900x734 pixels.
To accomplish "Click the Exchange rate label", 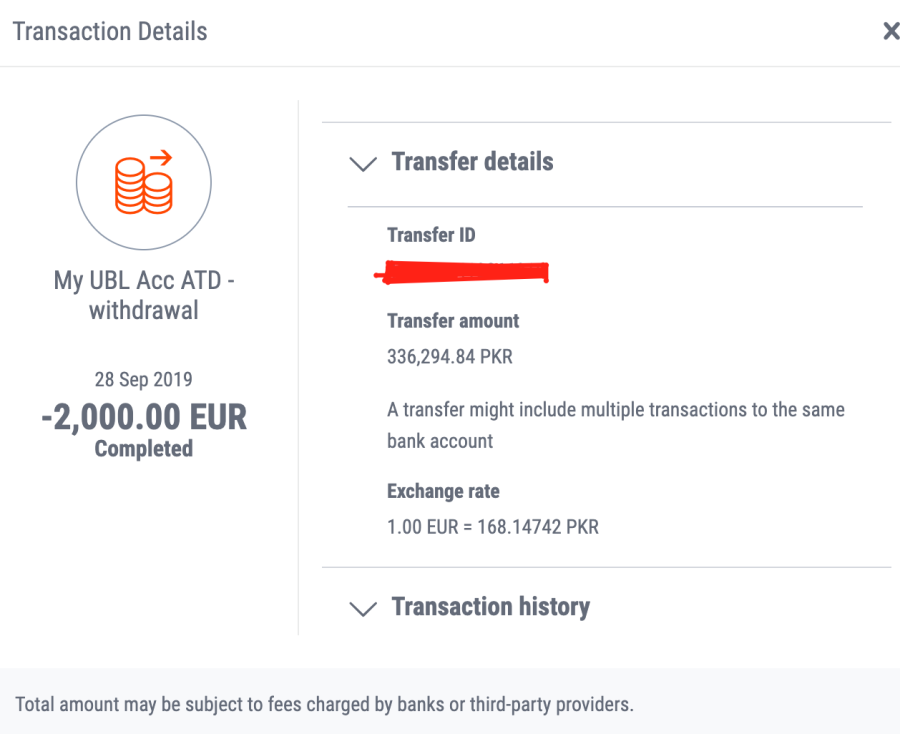I will click(x=443, y=491).
